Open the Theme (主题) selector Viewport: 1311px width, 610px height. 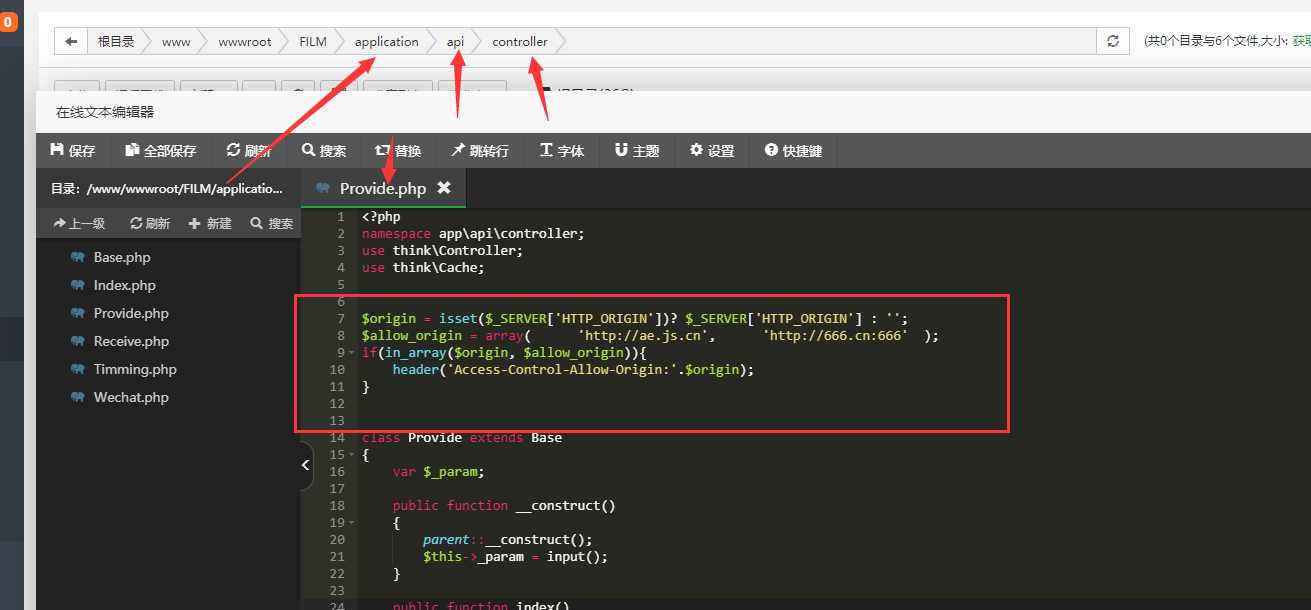pyautogui.click(x=636, y=151)
